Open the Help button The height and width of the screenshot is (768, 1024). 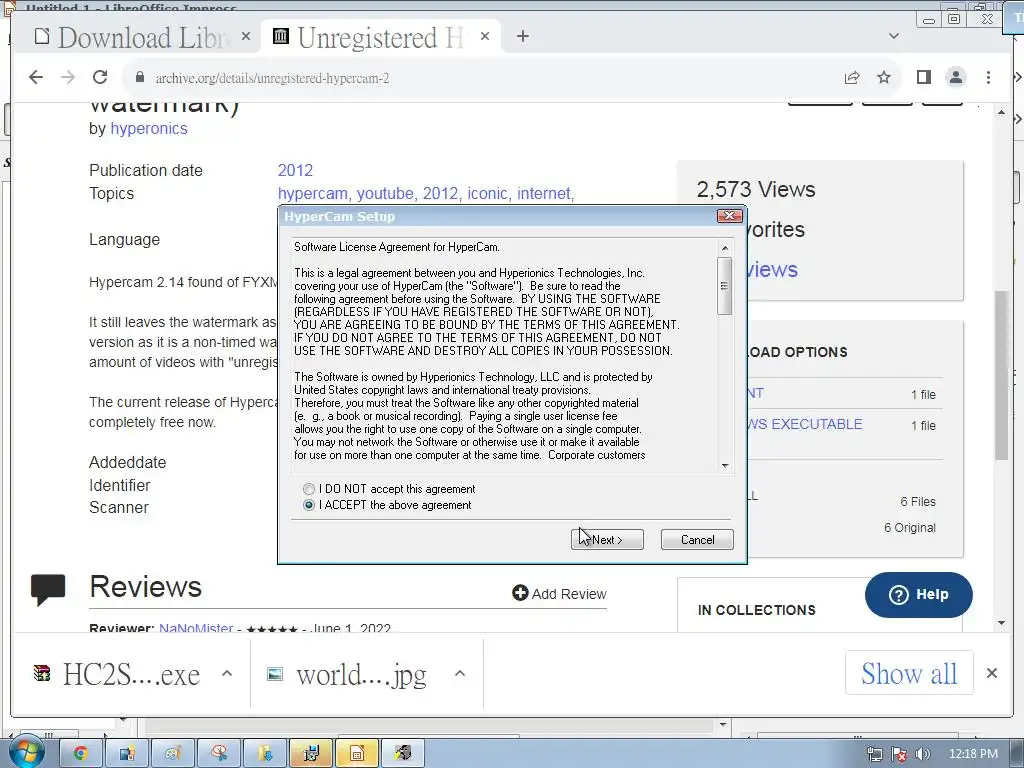click(x=918, y=594)
